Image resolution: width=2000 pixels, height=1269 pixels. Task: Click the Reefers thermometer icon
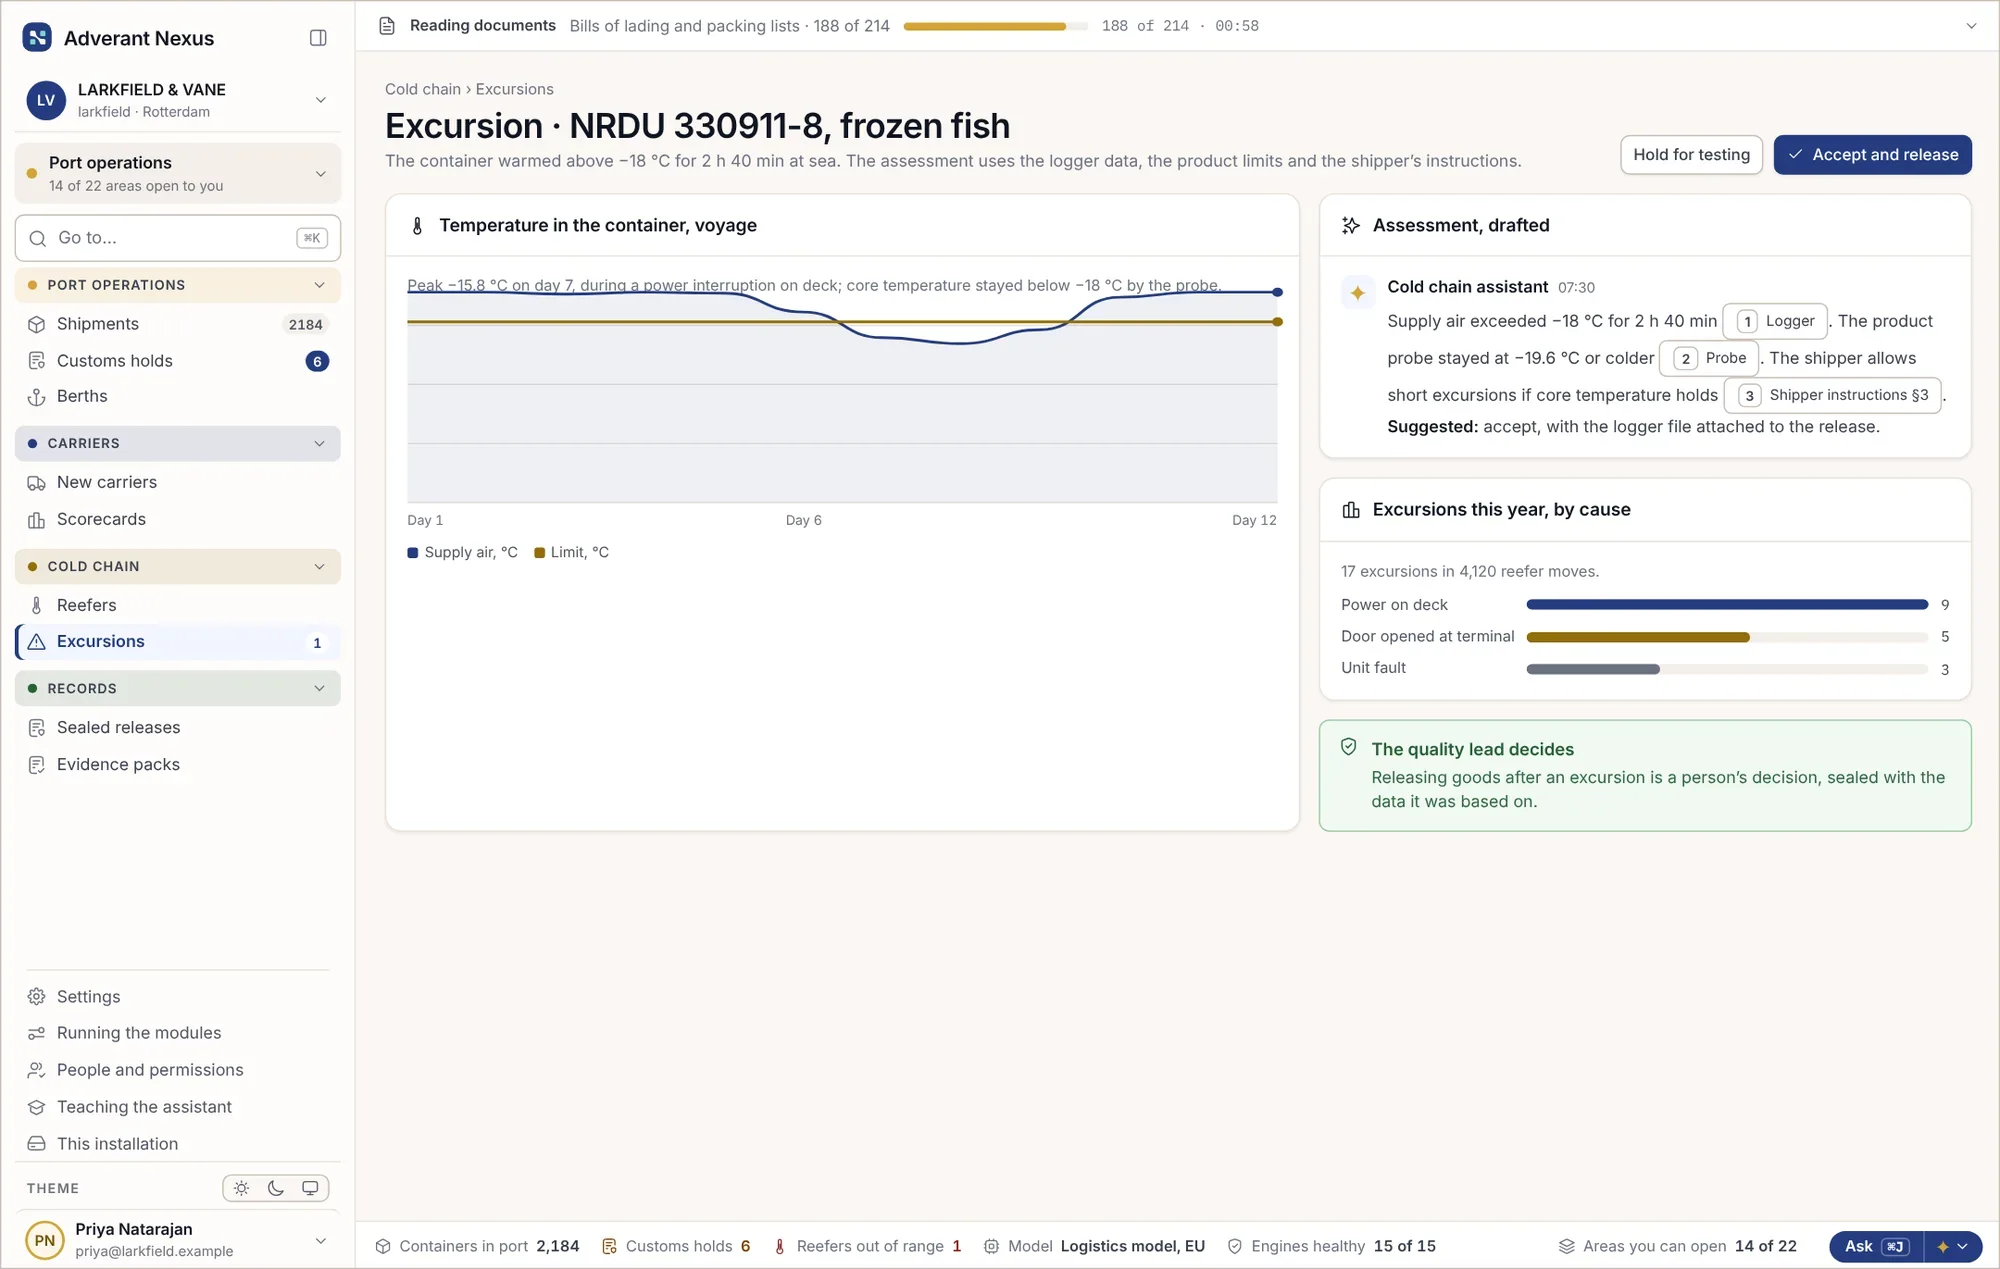pos(37,606)
